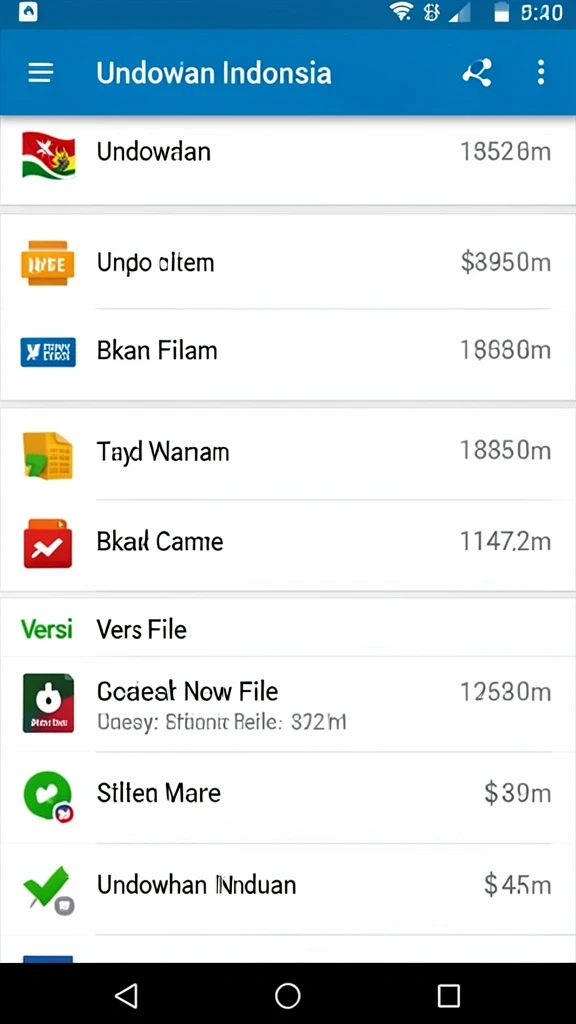Tap the green Versi label
576x1024 pixels.
tap(46, 630)
